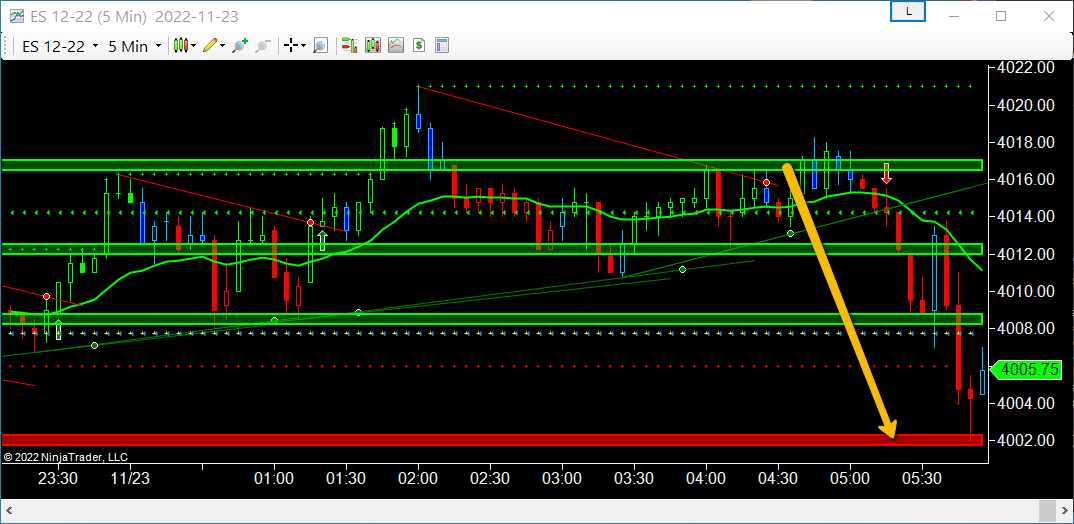Image resolution: width=1074 pixels, height=524 pixels.
Task: Select the top green zone near 4017
Action: [492, 165]
